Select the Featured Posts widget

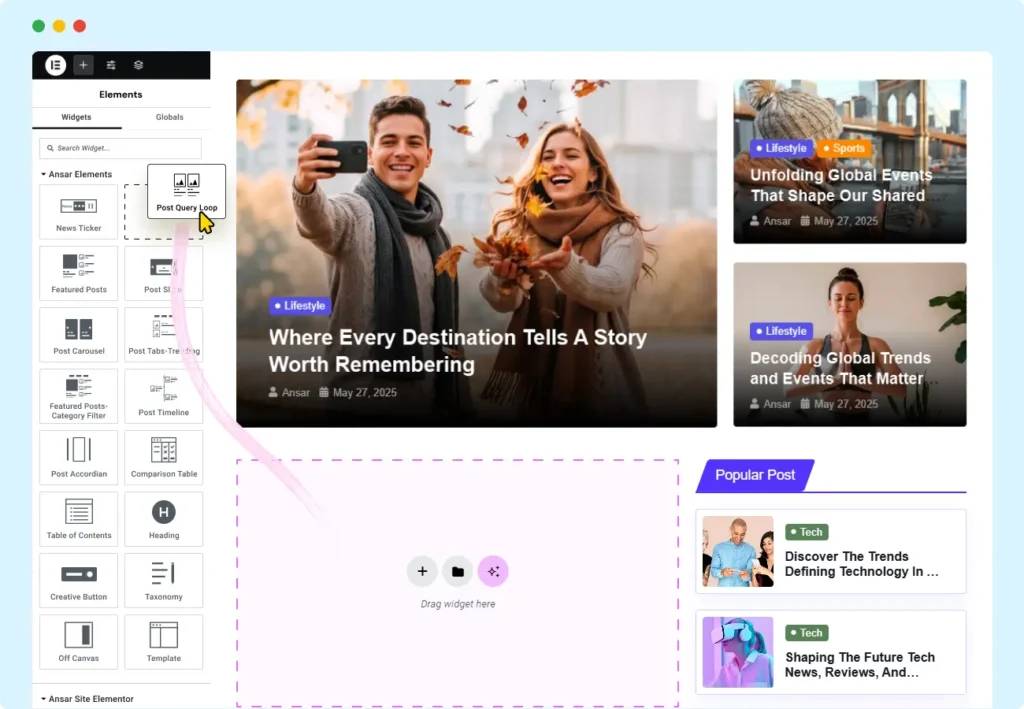78,273
